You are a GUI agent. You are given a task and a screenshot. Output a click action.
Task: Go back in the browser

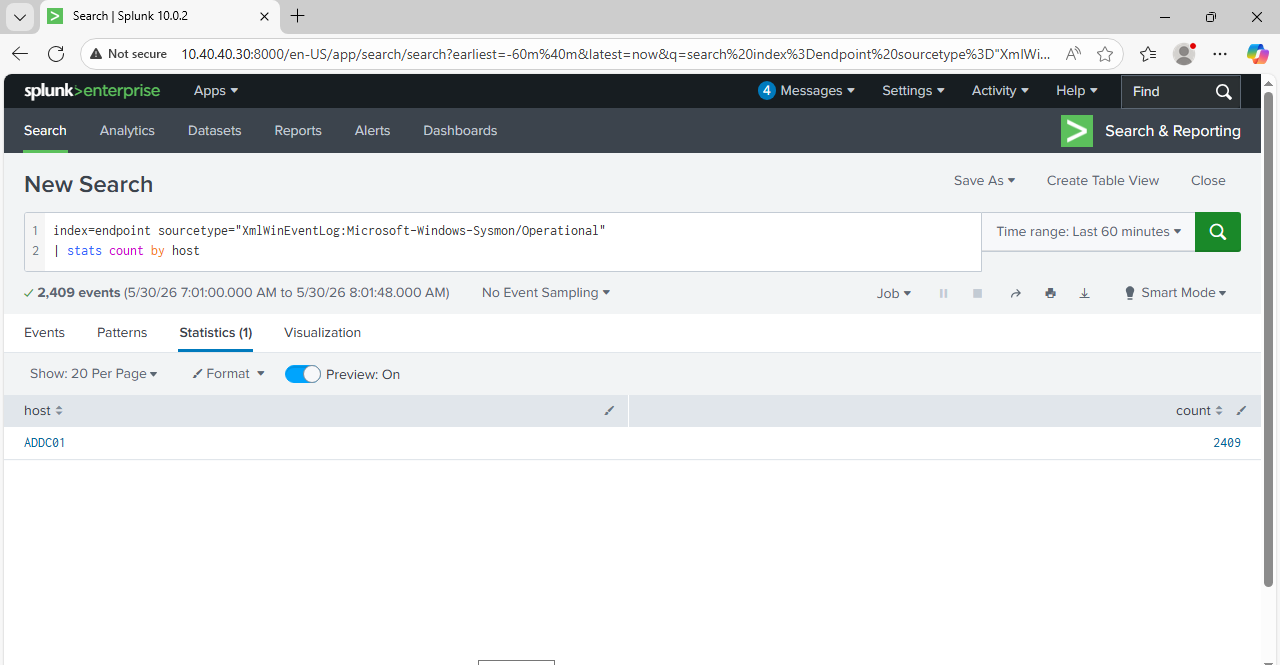[x=21, y=54]
